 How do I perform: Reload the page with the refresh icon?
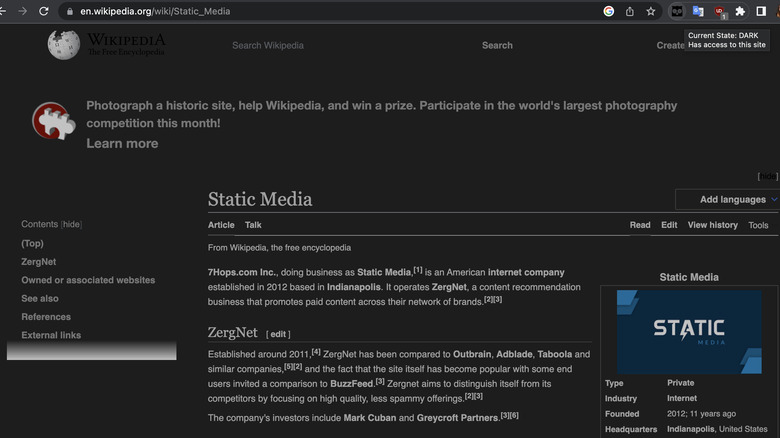[x=43, y=11]
